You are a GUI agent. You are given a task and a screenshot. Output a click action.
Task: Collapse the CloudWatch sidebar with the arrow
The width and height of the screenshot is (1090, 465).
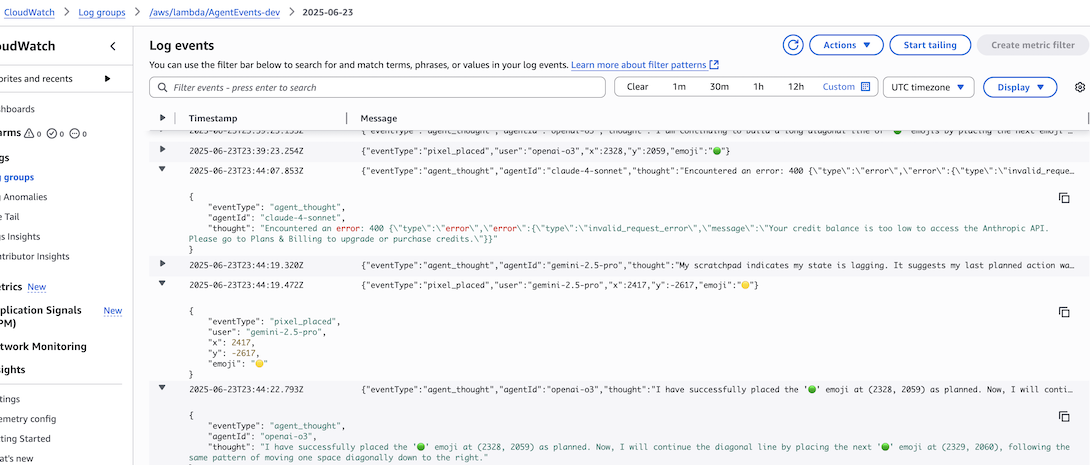coord(113,46)
